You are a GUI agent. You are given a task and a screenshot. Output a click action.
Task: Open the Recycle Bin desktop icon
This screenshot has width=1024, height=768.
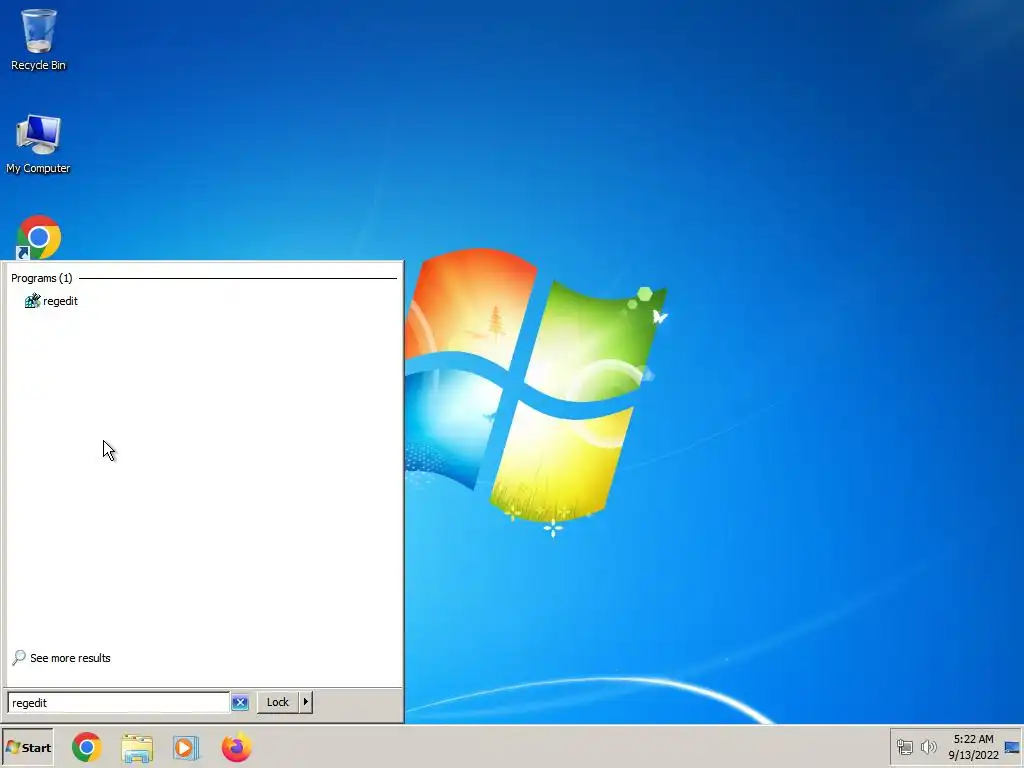tap(39, 40)
